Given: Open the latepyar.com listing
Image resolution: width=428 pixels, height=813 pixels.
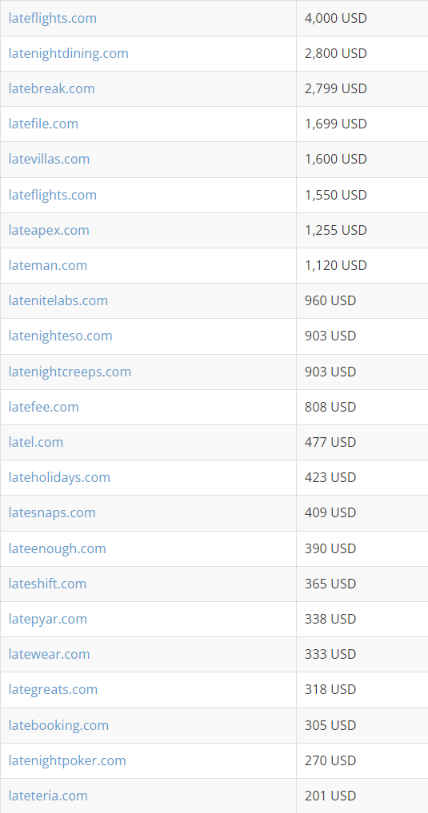Looking at the screenshot, I should pos(48,619).
